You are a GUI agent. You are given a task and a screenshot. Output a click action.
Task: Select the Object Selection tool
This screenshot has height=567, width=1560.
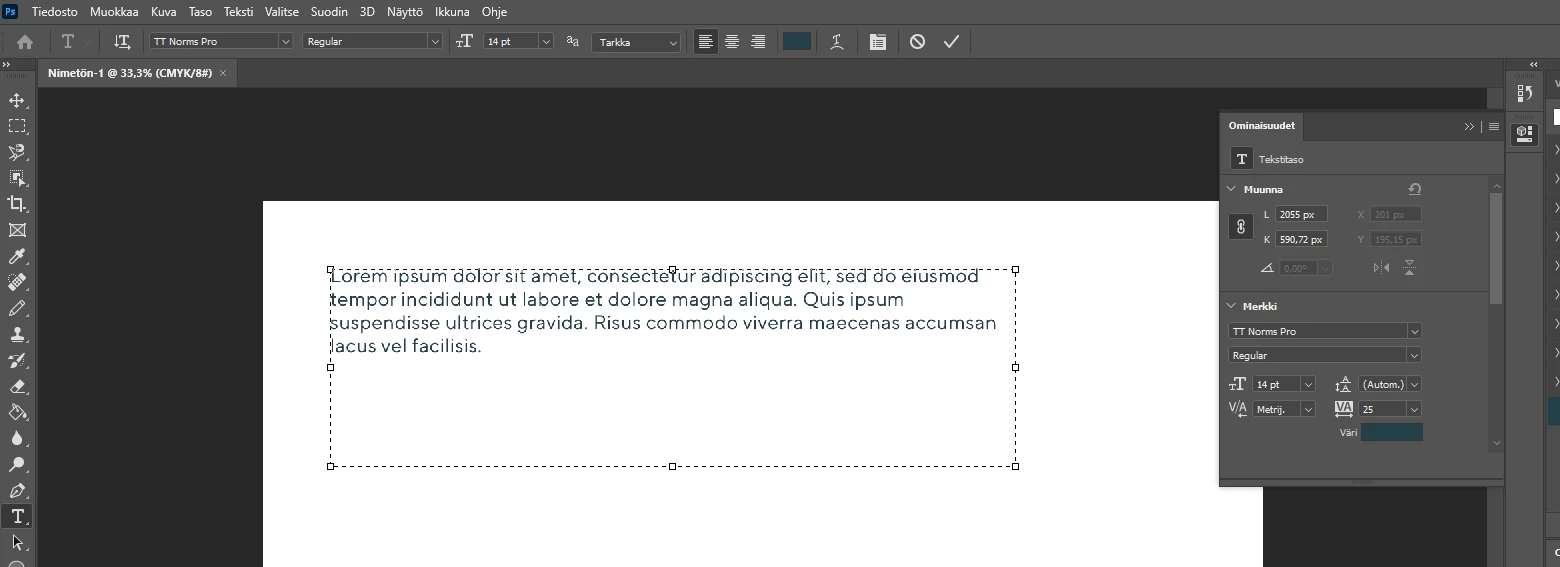pos(17,178)
